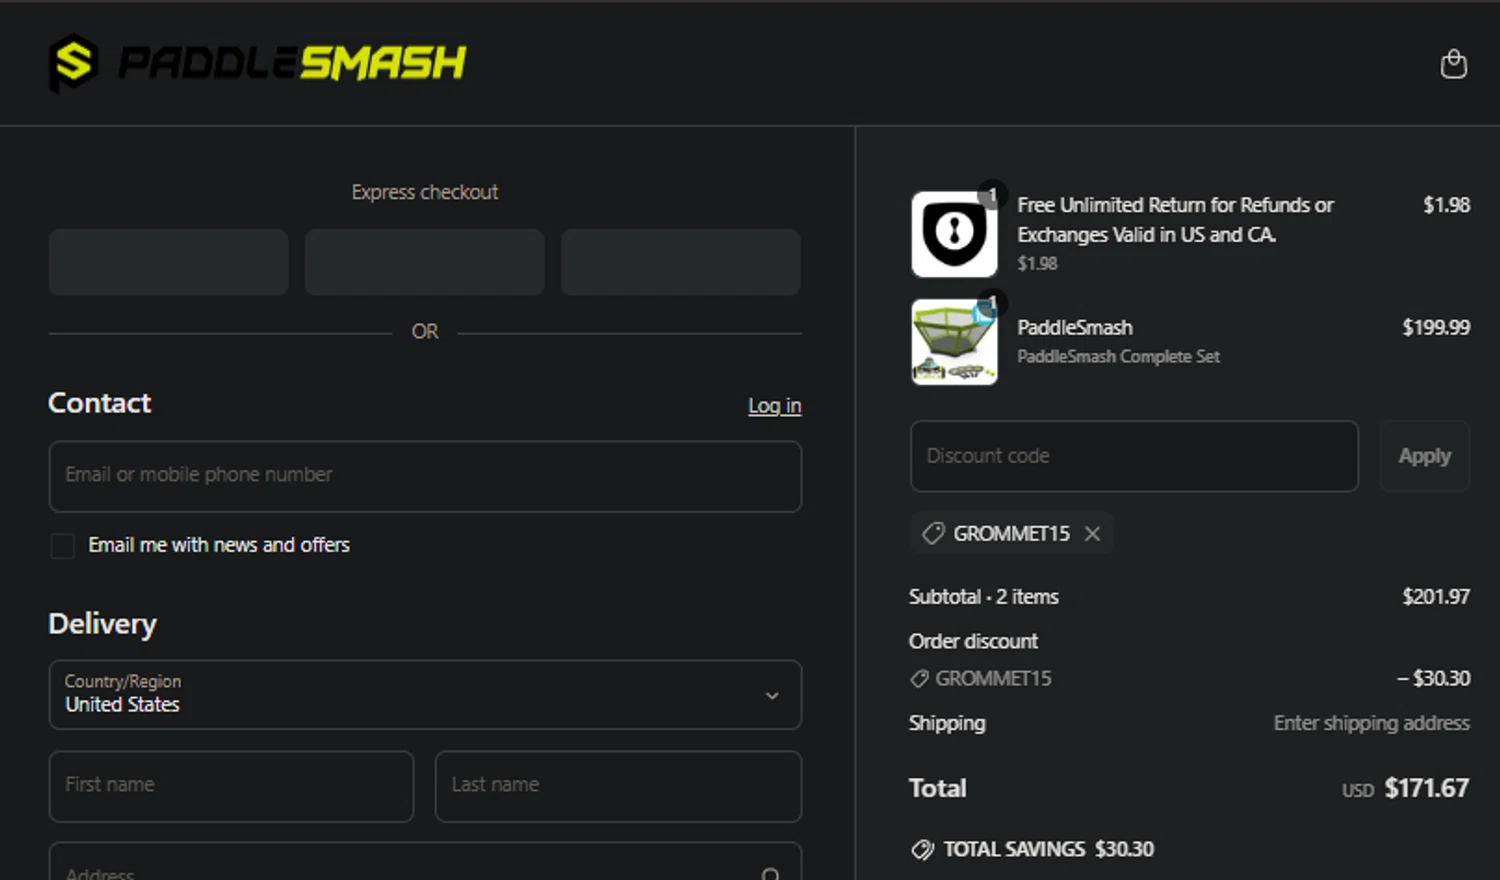This screenshot has height=880, width=1500.
Task: Click the PaddleSmash Complete Set label
Action: pos(1118,356)
